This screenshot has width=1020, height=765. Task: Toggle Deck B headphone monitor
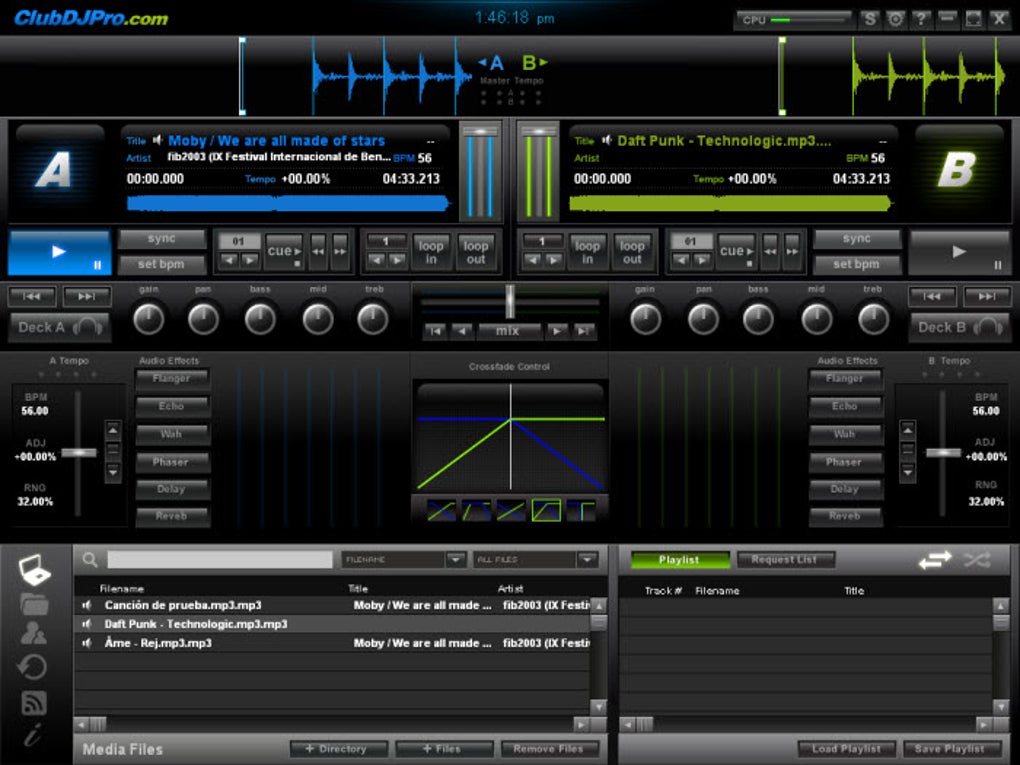tap(960, 327)
